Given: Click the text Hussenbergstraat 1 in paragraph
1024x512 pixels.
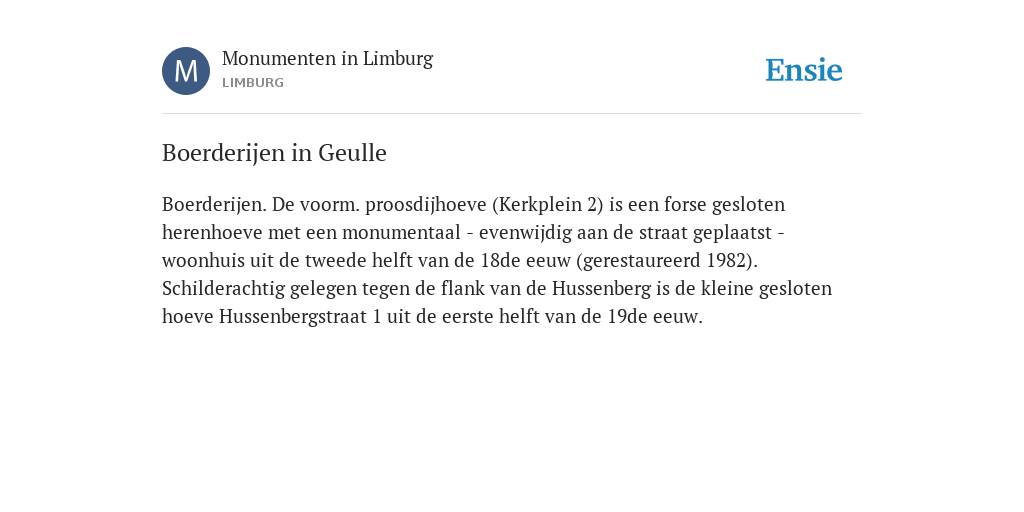Looking at the screenshot, I should point(300,317).
